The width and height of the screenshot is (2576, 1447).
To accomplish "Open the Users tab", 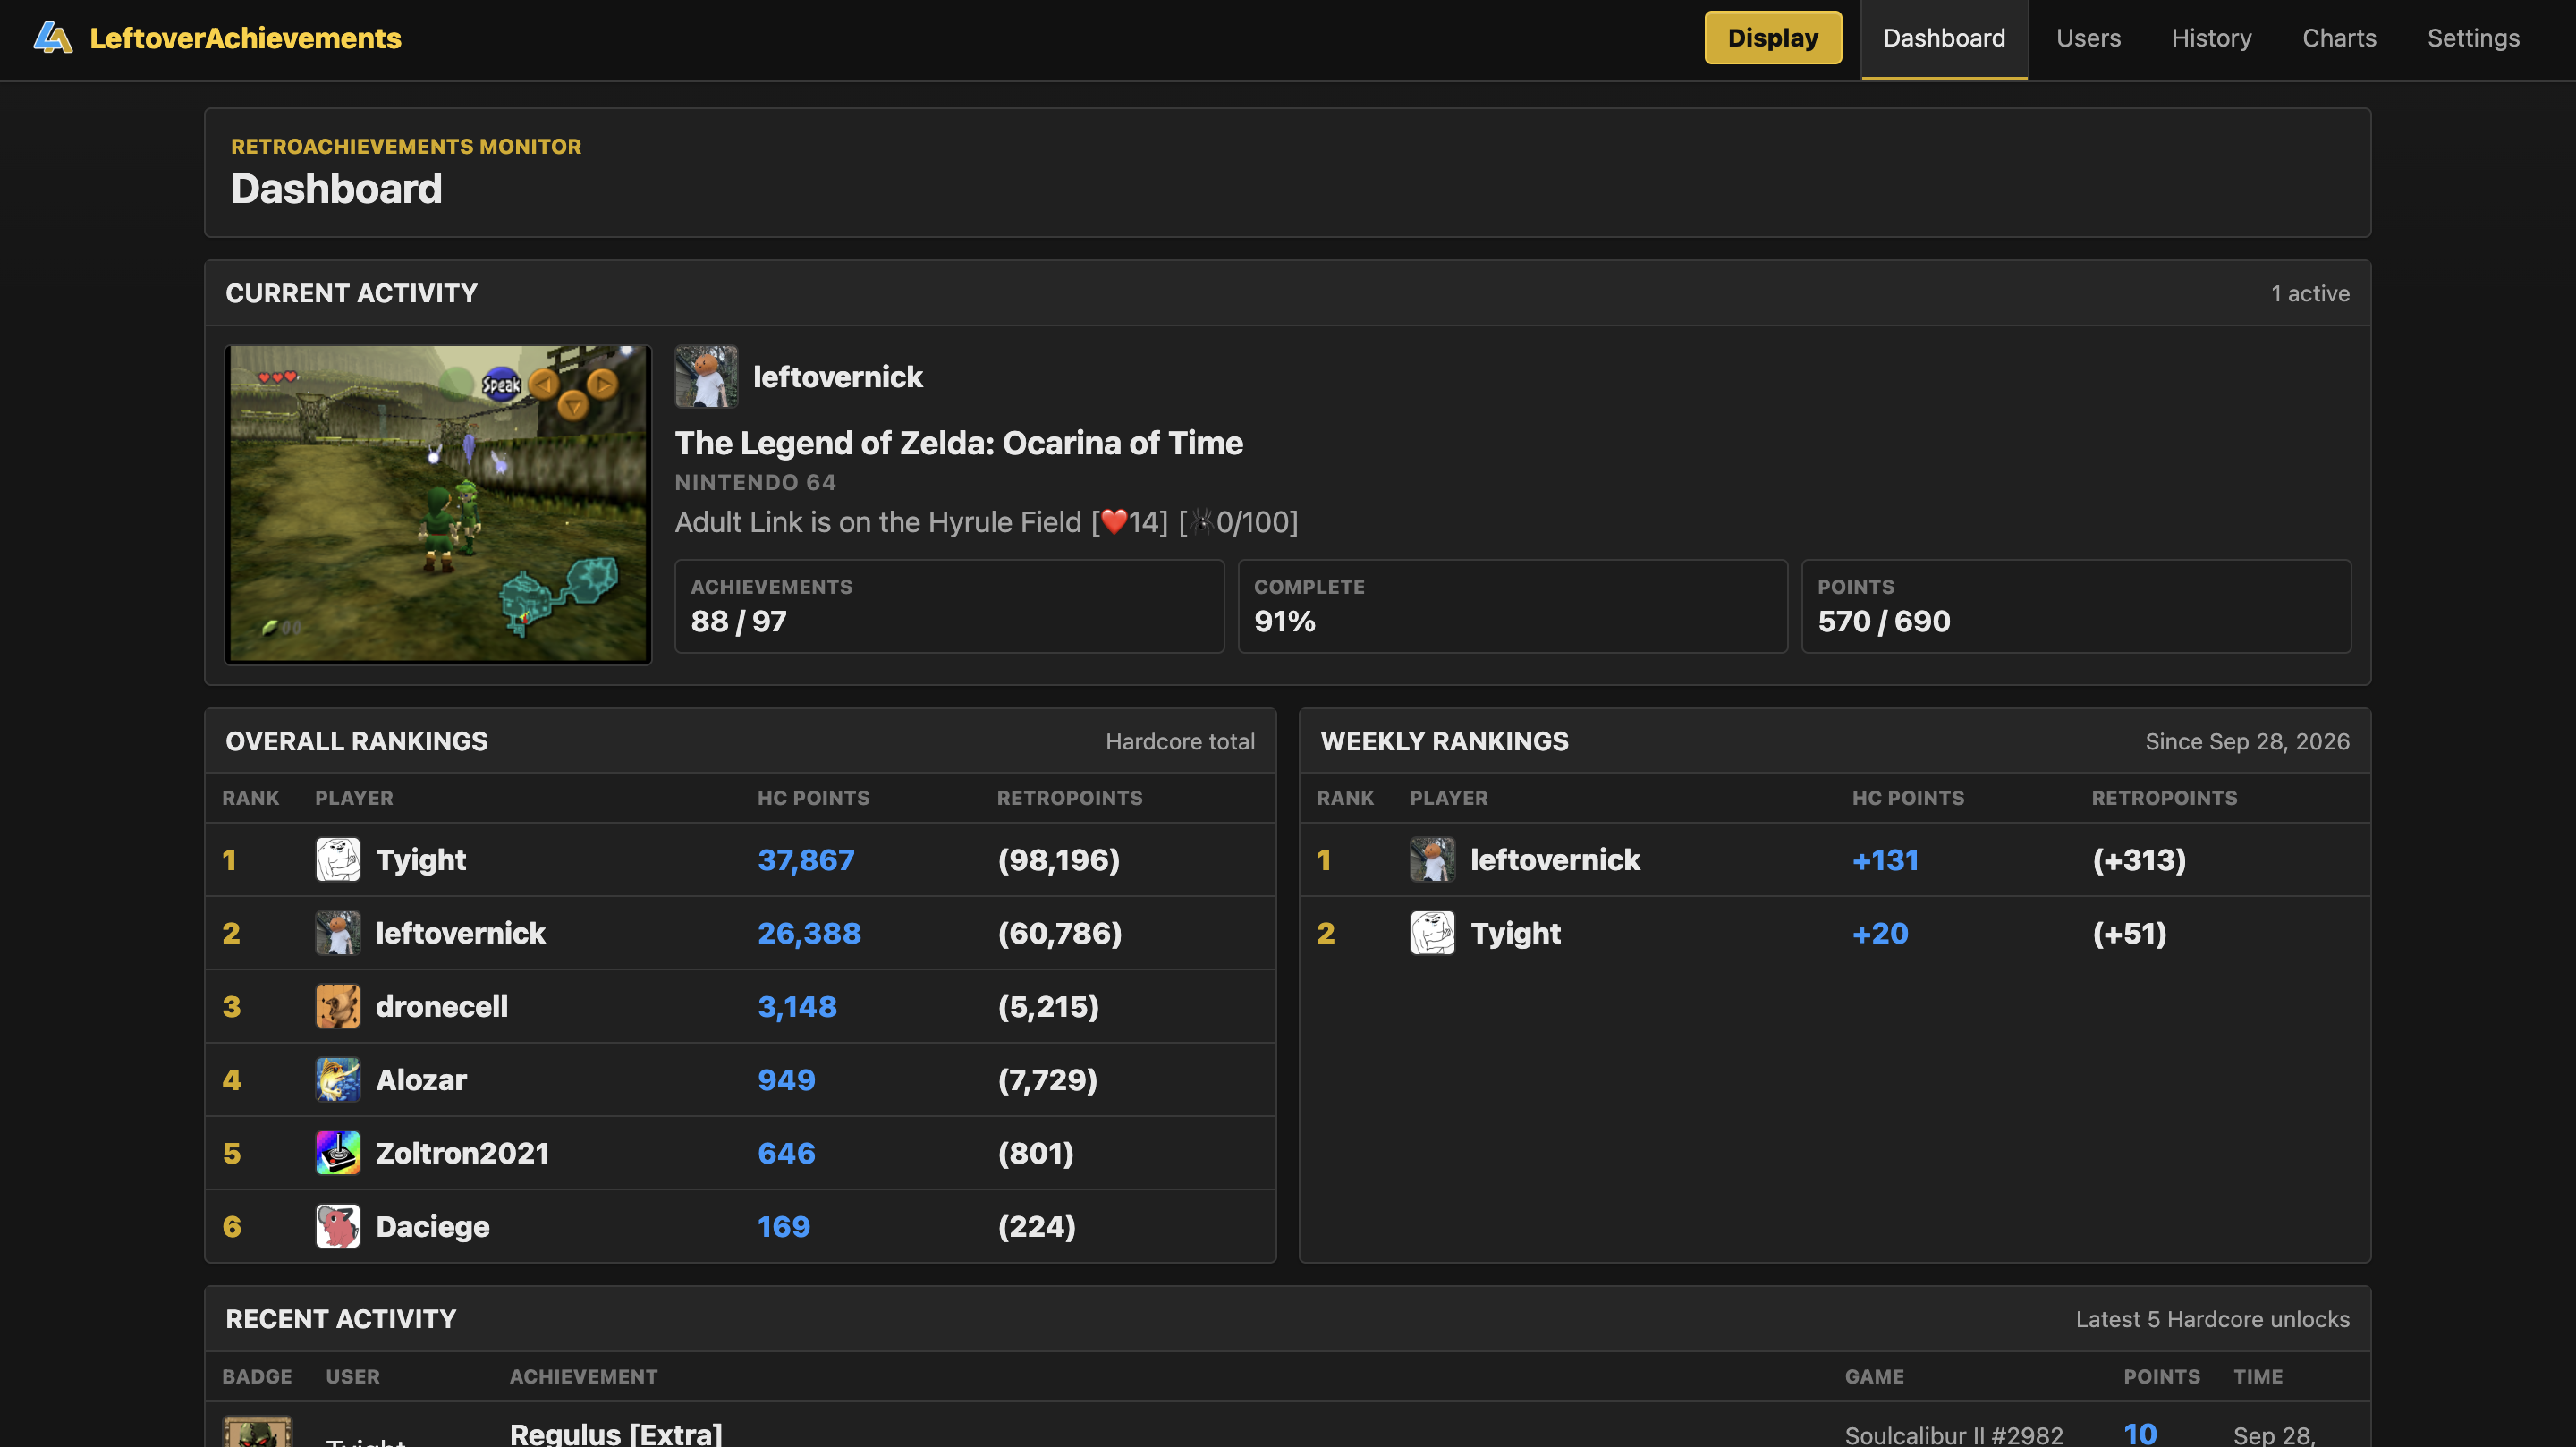I will point(2087,38).
